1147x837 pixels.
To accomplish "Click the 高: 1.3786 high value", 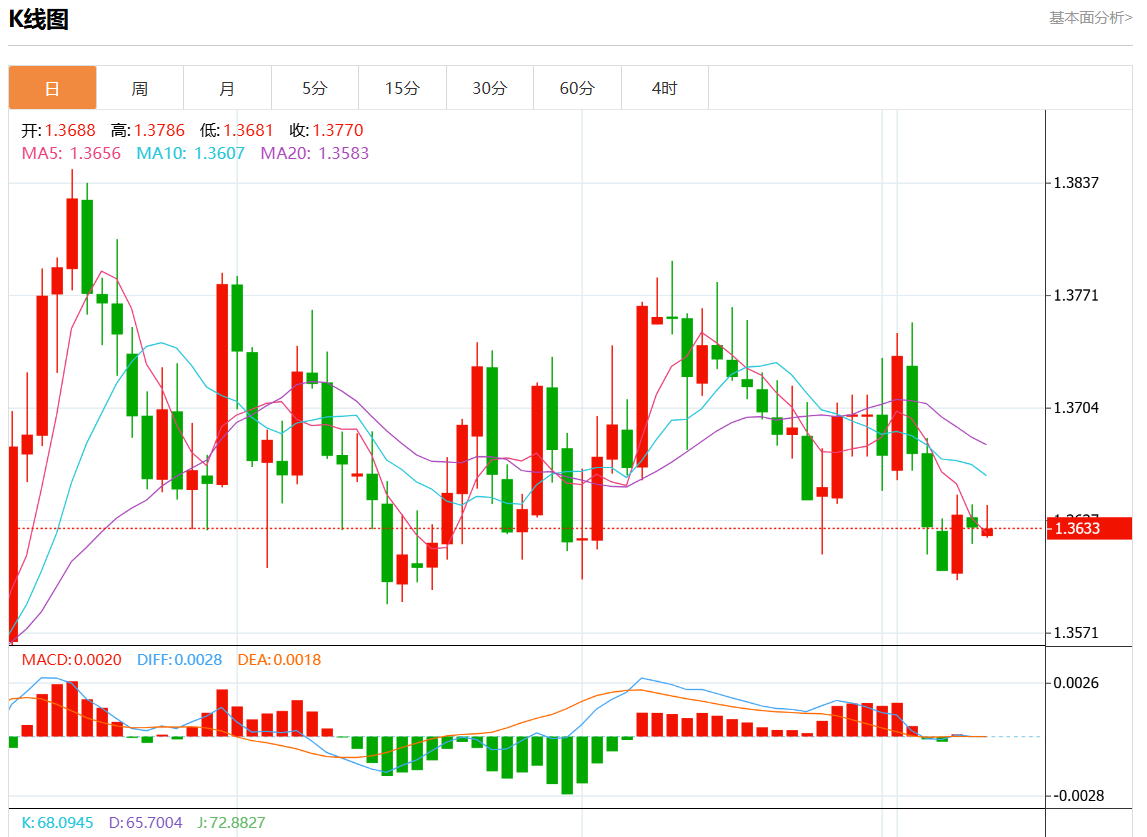I will click(x=148, y=130).
